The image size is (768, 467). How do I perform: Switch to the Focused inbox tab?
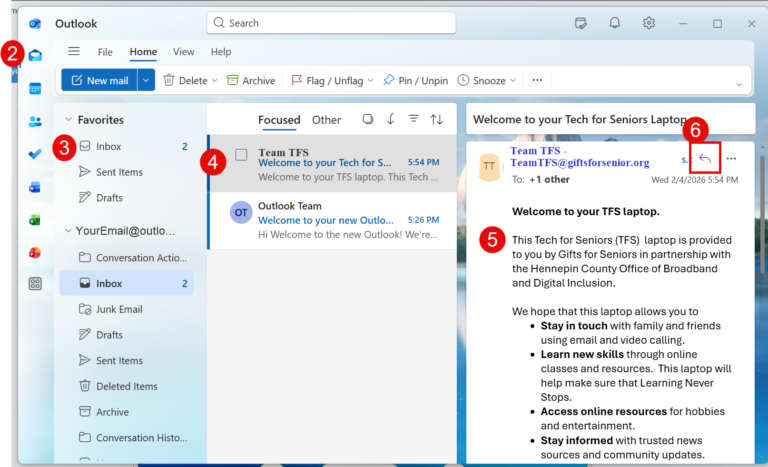click(279, 120)
